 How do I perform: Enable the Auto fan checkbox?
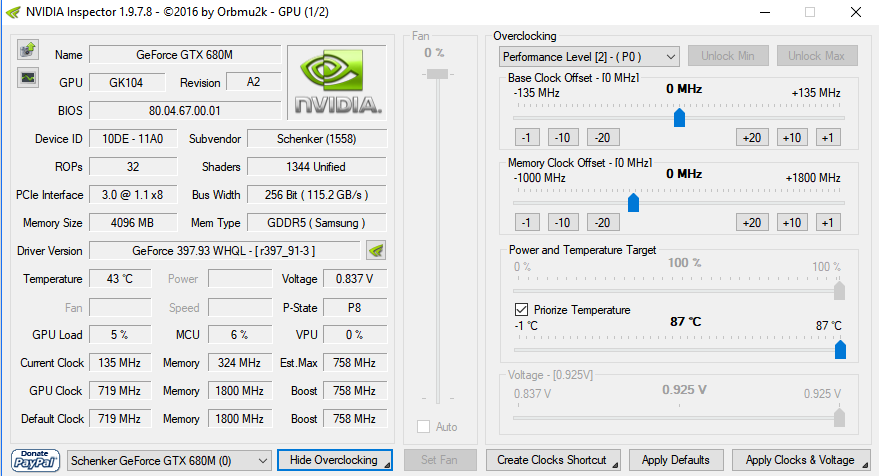pyautogui.click(x=424, y=427)
